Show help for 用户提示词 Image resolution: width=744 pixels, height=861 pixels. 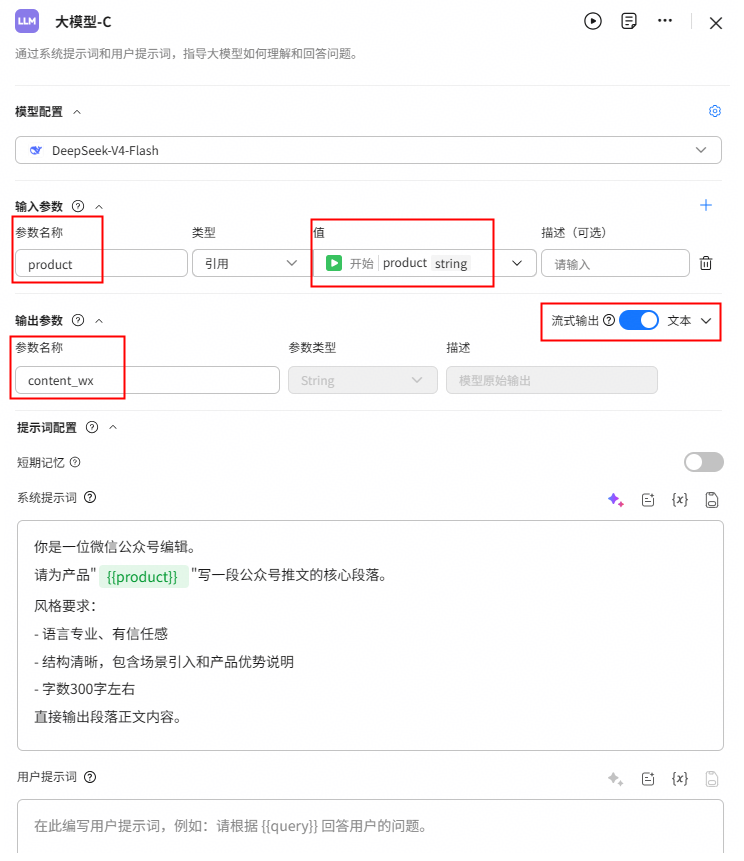(x=90, y=777)
